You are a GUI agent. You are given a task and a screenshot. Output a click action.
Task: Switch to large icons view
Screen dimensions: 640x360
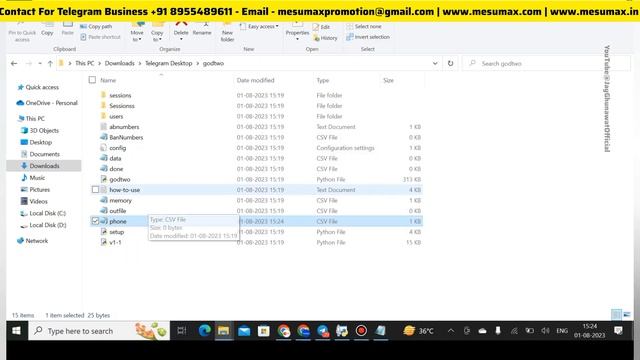coord(627,314)
